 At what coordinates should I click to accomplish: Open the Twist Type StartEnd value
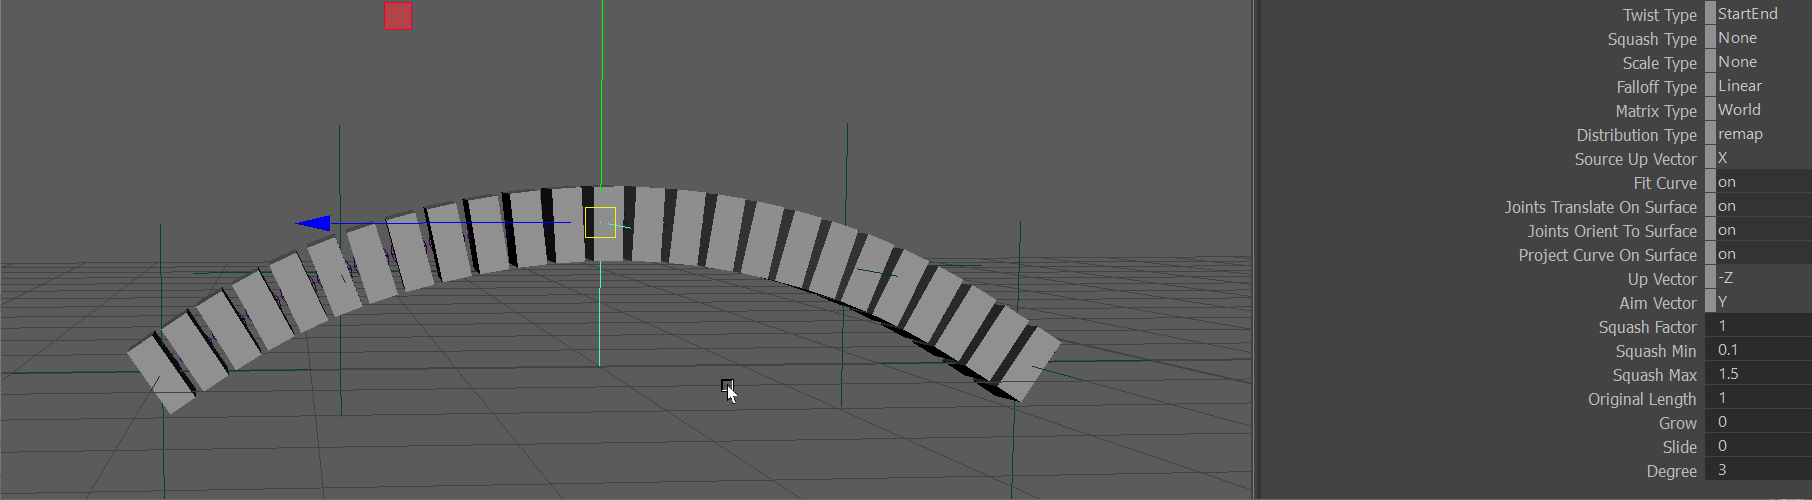click(1759, 14)
